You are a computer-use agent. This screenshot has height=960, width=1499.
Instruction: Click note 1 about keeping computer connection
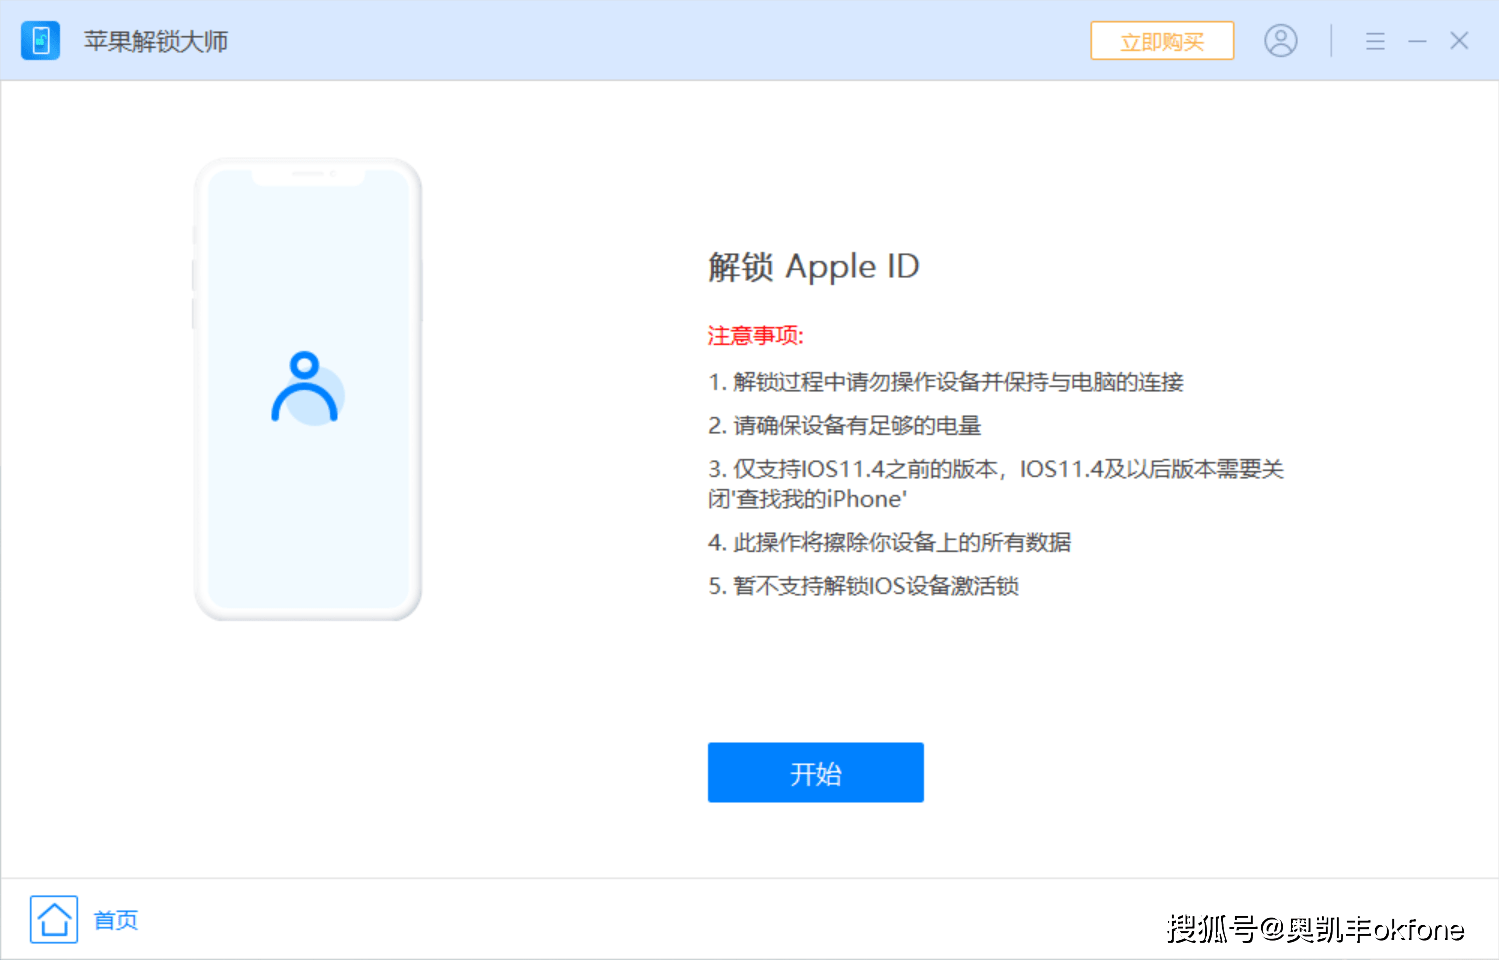coord(945,382)
